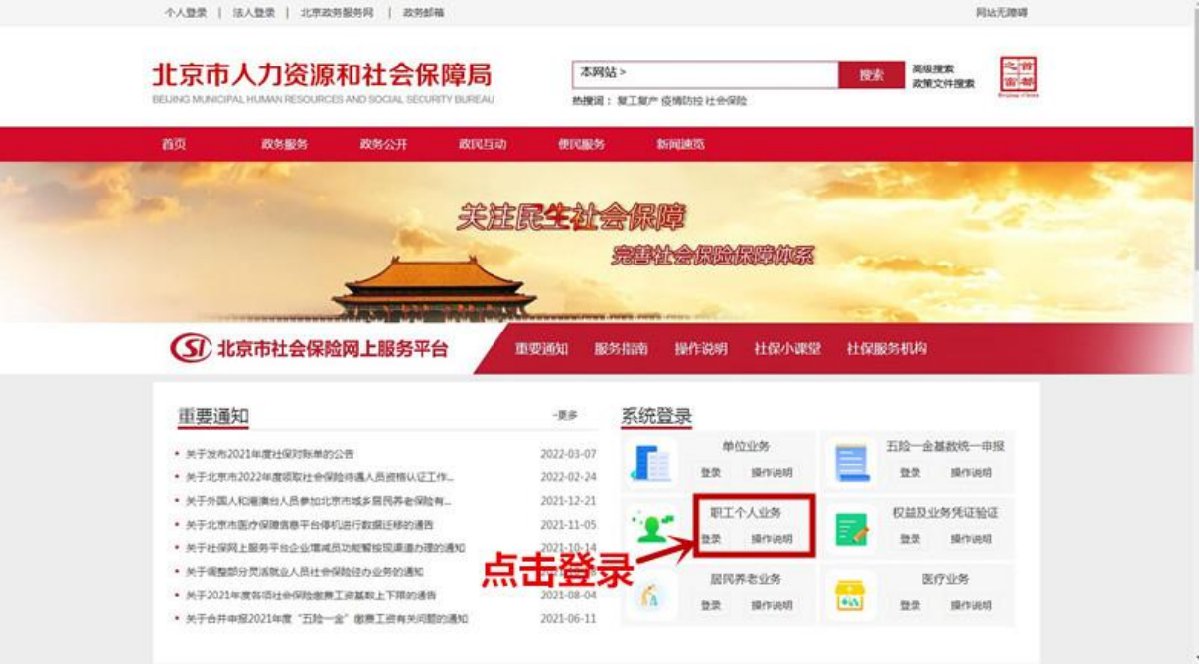This screenshot has width=1200, height=664.
Task: Click 操作说明 under 权益及业务凭证验证
Action: 971,539
